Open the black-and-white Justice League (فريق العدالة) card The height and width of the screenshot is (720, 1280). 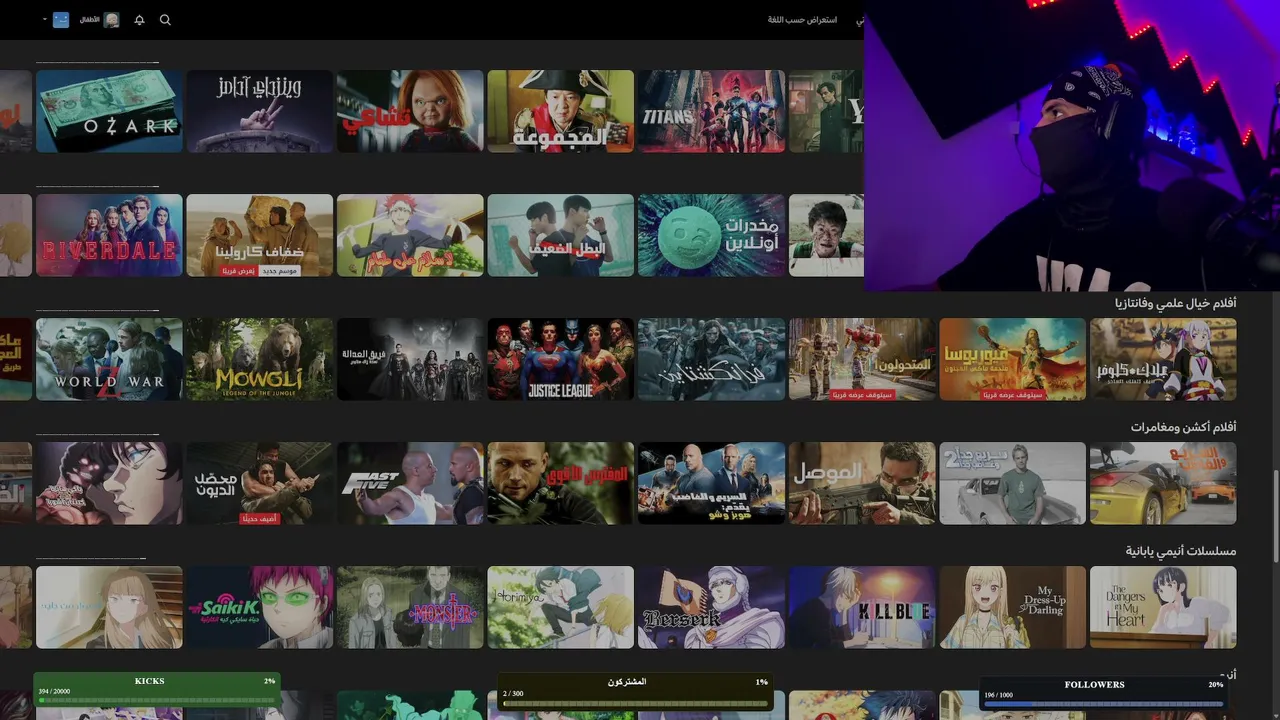410,359
